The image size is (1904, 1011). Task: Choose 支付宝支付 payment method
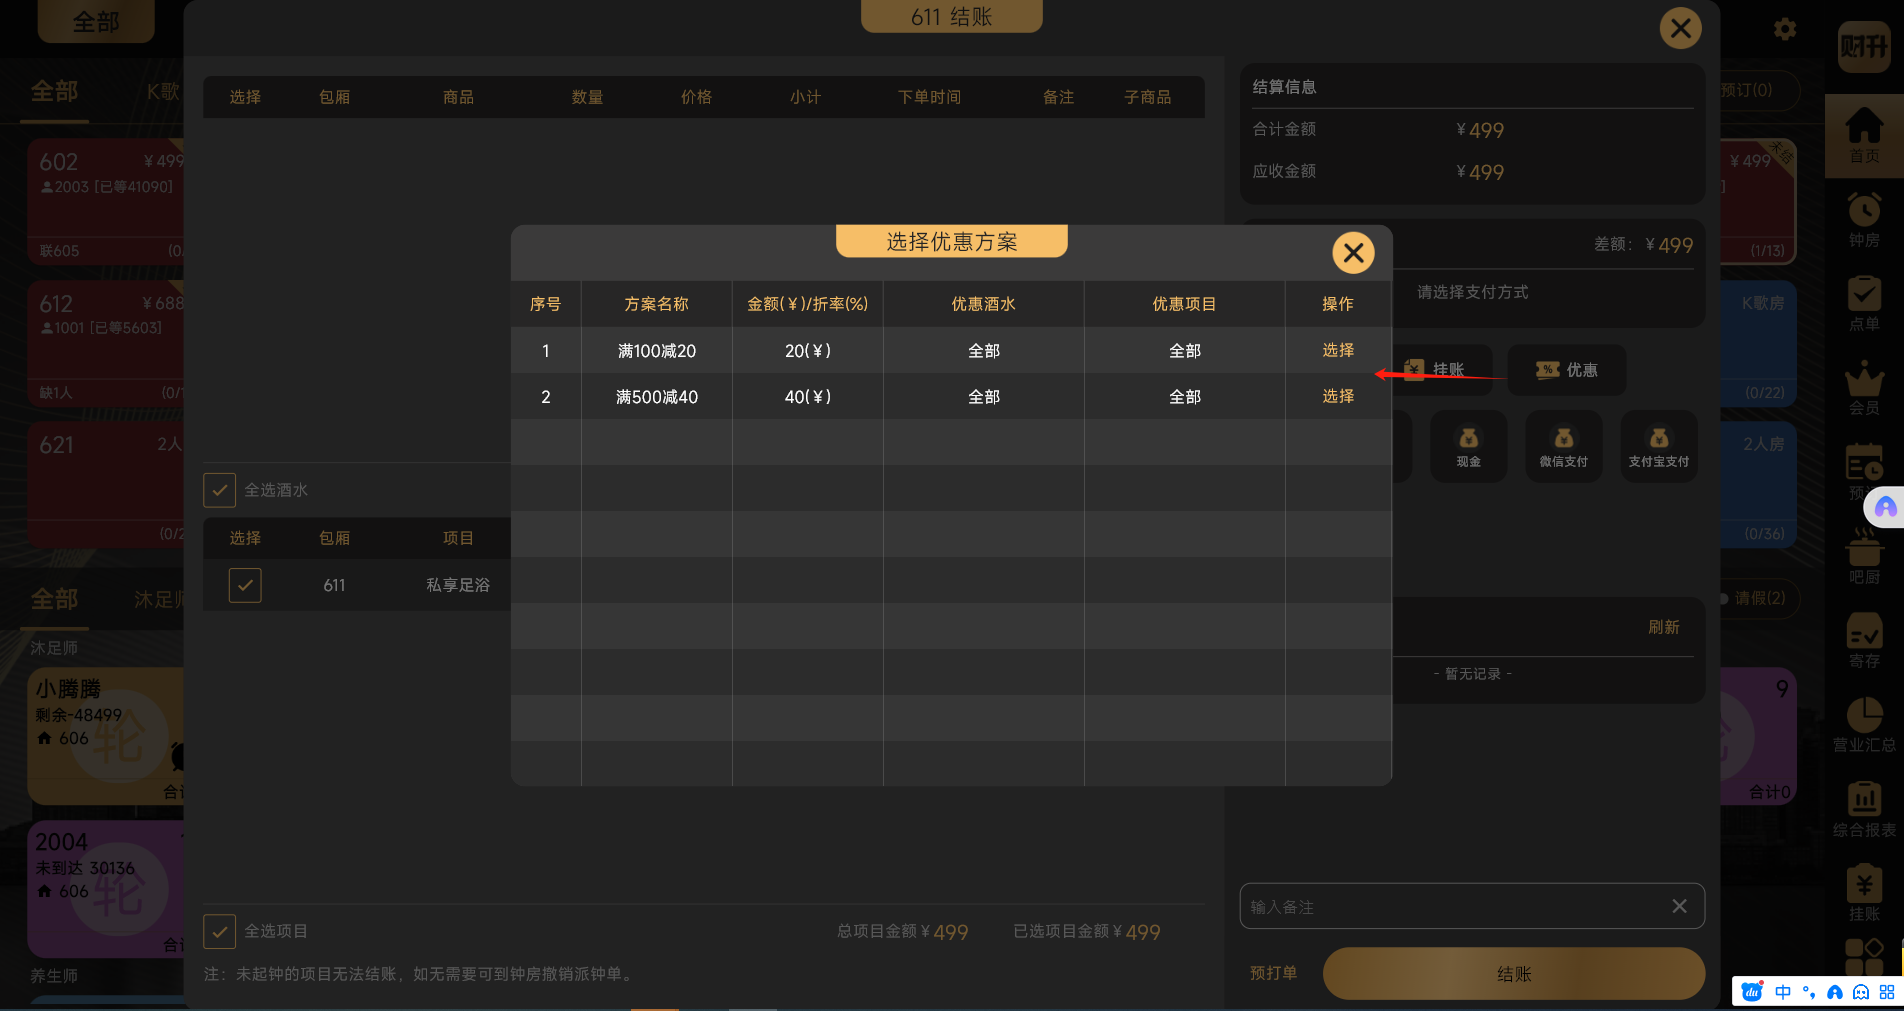[1658, 446]
